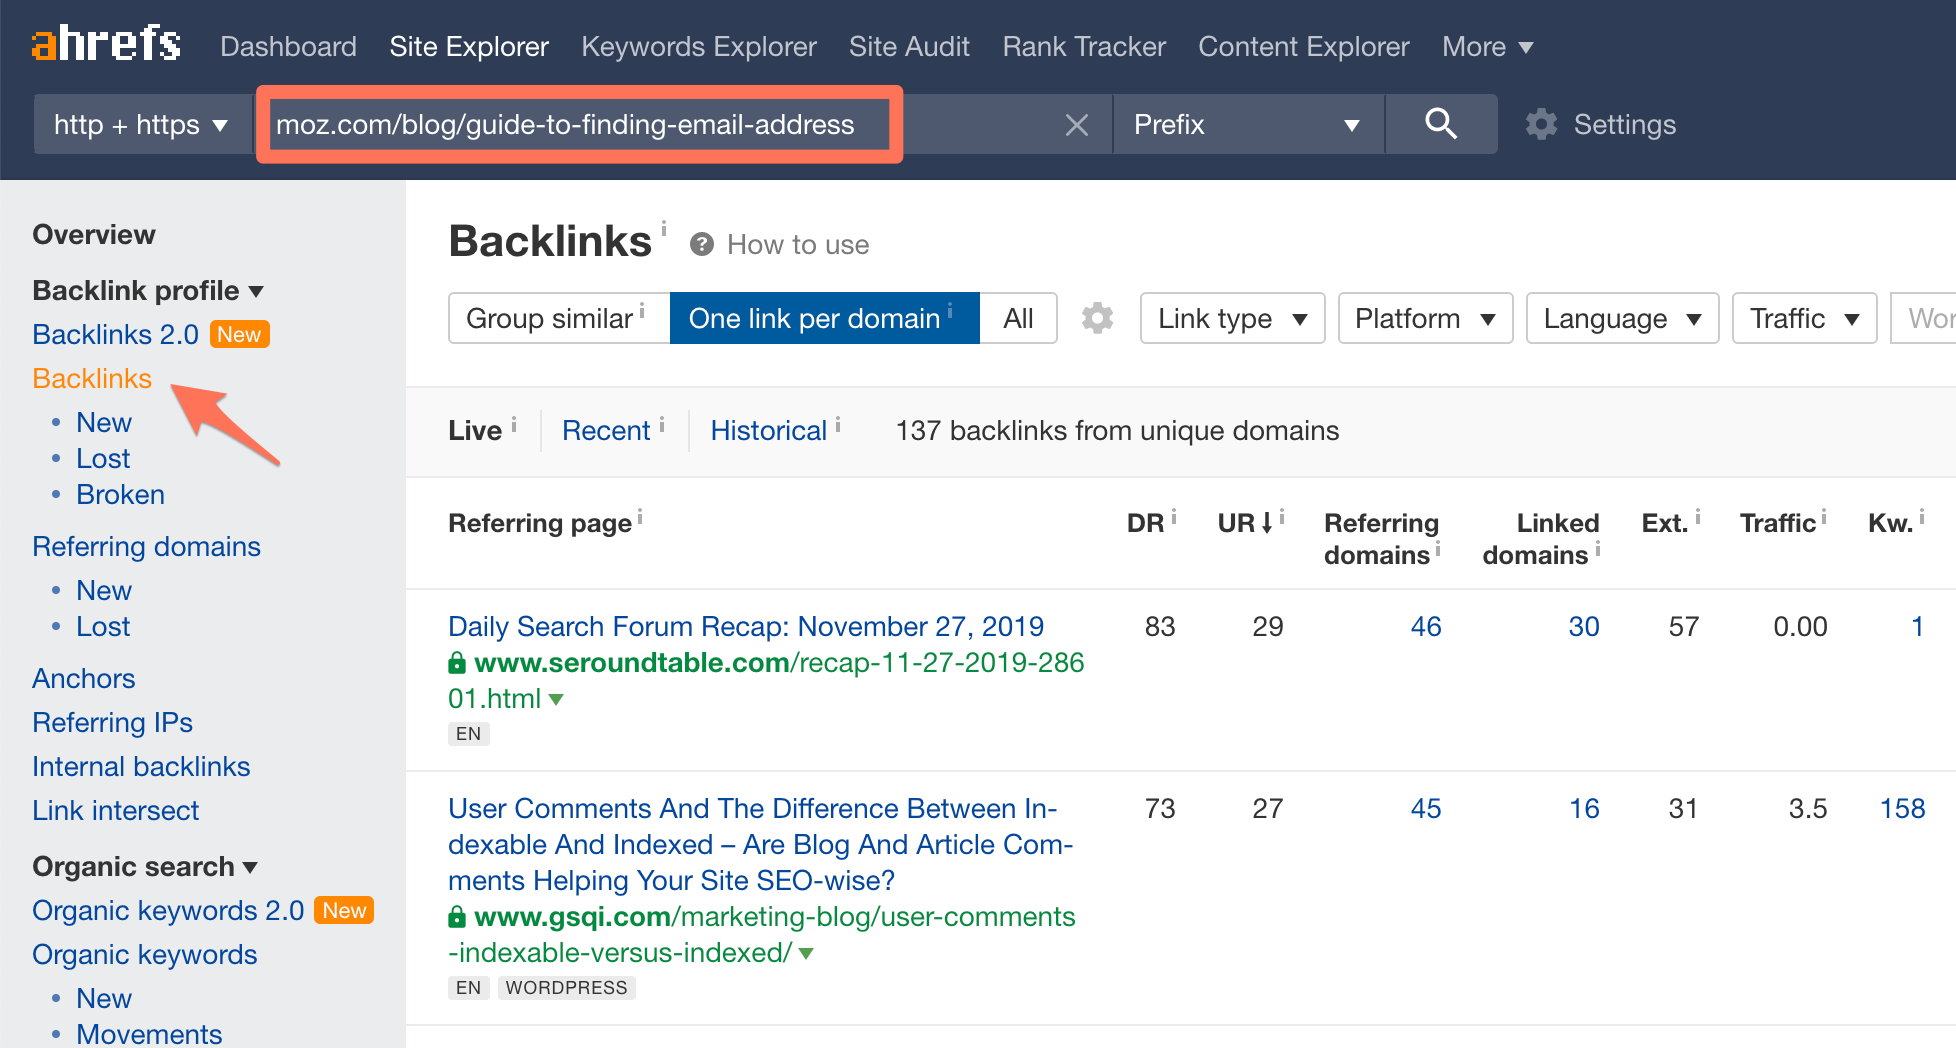
Task: Expand seroundtable URL dropdown arrow
Action: [x=557, y=699]
